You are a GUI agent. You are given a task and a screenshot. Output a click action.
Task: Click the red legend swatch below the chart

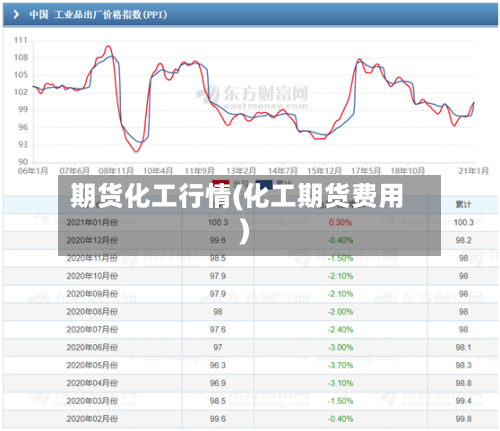(x=221, y=183)
